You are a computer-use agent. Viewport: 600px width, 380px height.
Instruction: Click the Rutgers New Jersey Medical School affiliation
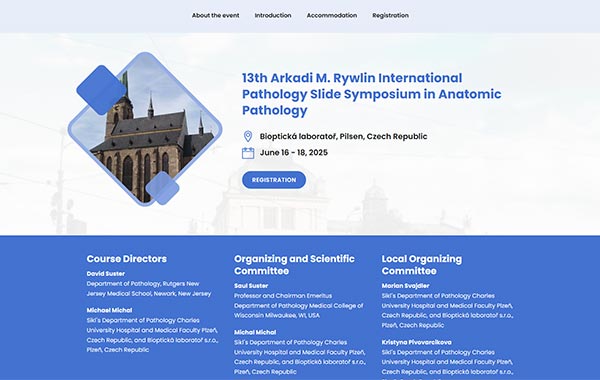click(149, 289)
